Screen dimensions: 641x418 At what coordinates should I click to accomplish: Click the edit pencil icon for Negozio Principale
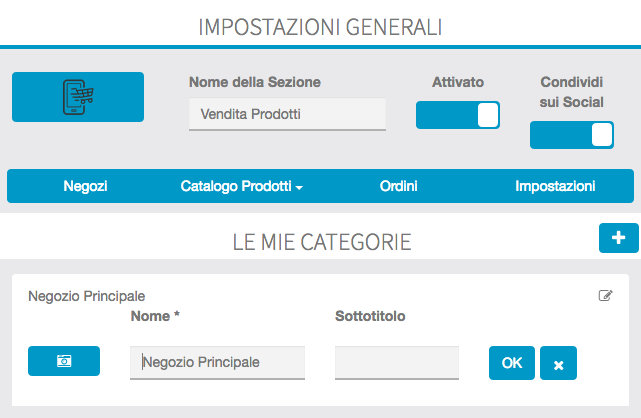click(605, 295)
